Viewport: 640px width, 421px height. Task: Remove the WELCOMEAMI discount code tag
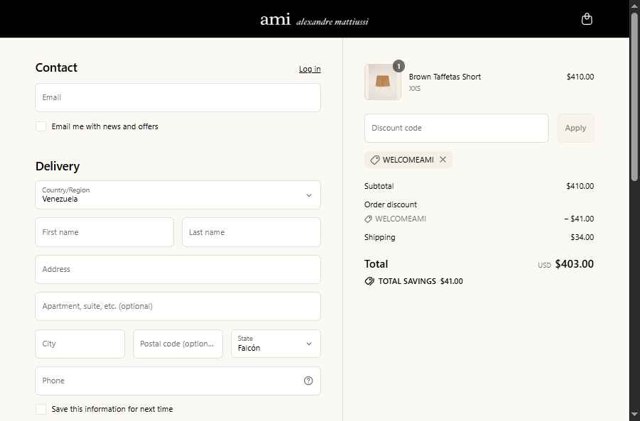click(443, 160)
